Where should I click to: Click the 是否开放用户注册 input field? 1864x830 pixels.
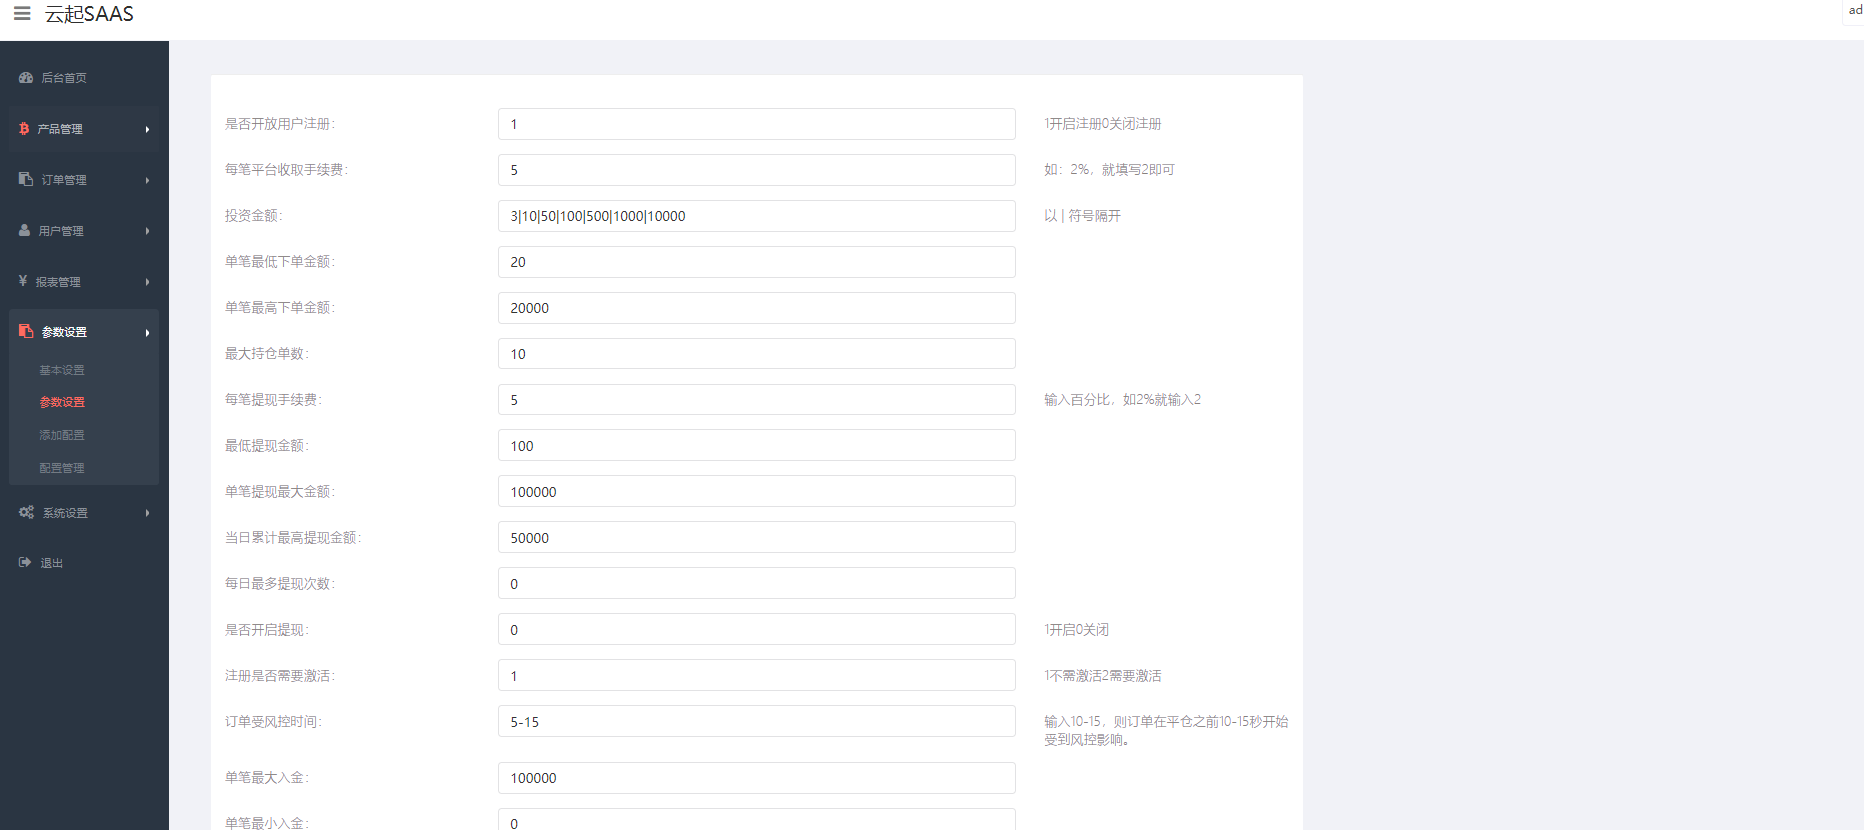click(x=756, y=124)
